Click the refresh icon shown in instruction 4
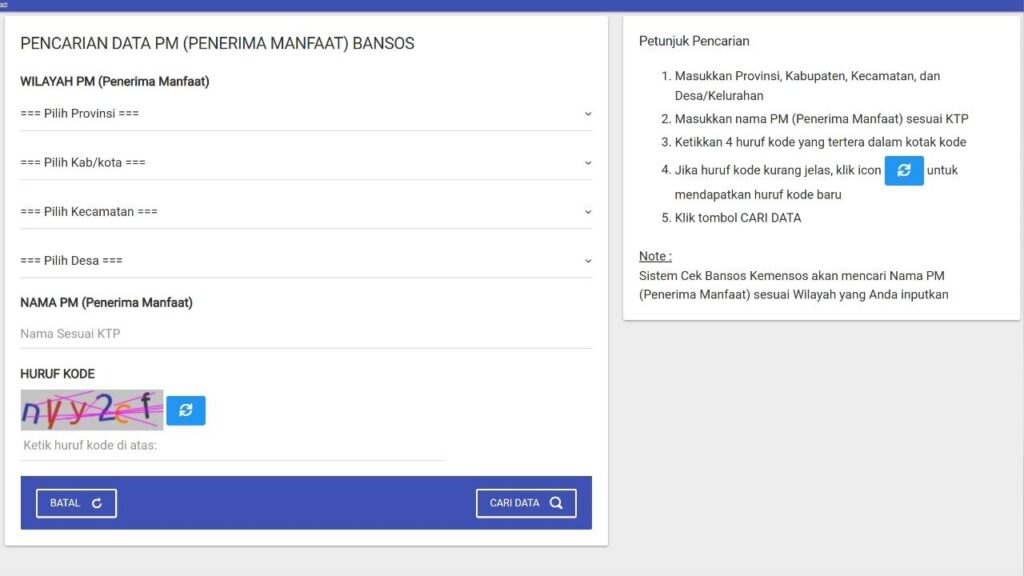1024x576 pixels. pyautogui.click(x=904, y=170)
